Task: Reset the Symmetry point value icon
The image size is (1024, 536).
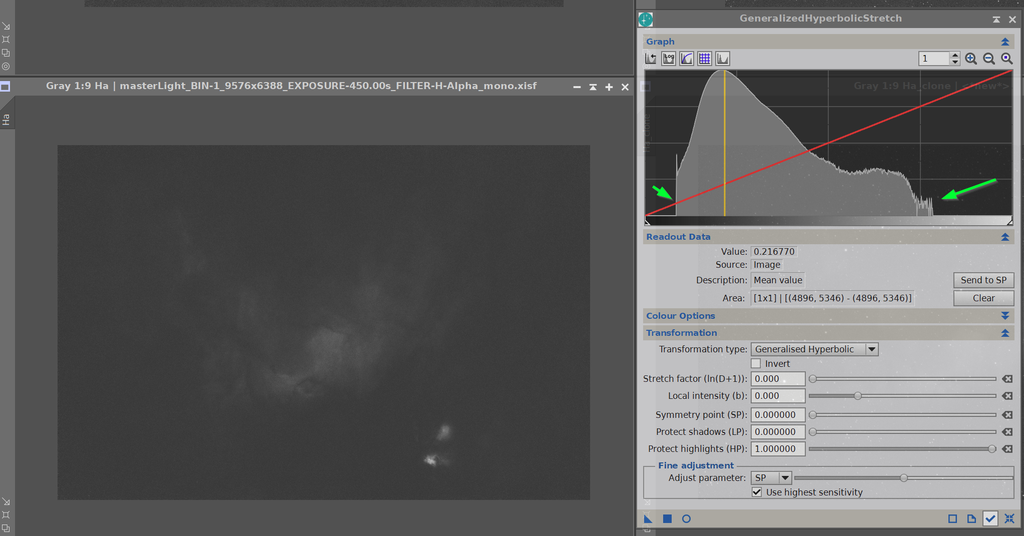Action: pos(1008,415)
